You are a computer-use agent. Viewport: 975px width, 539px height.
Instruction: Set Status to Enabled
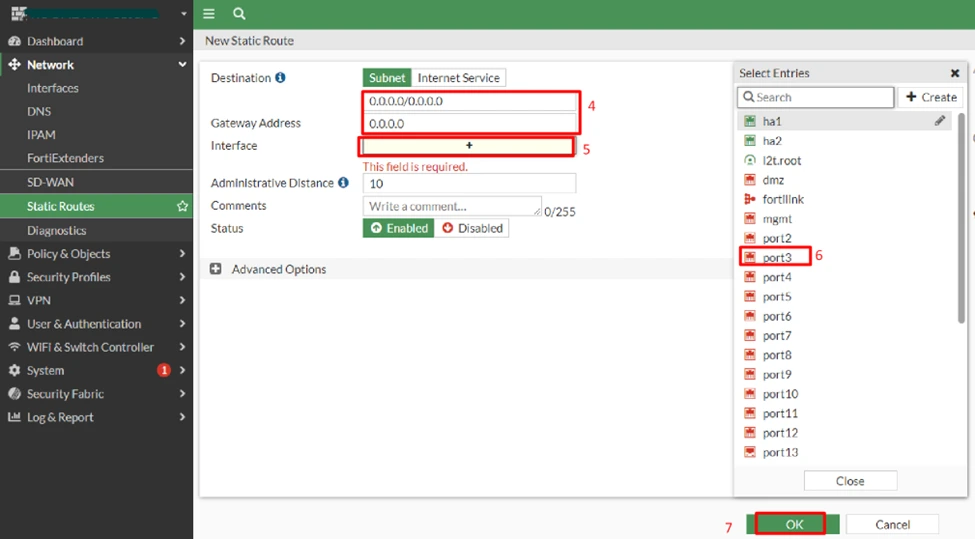(x=399, y=228)
